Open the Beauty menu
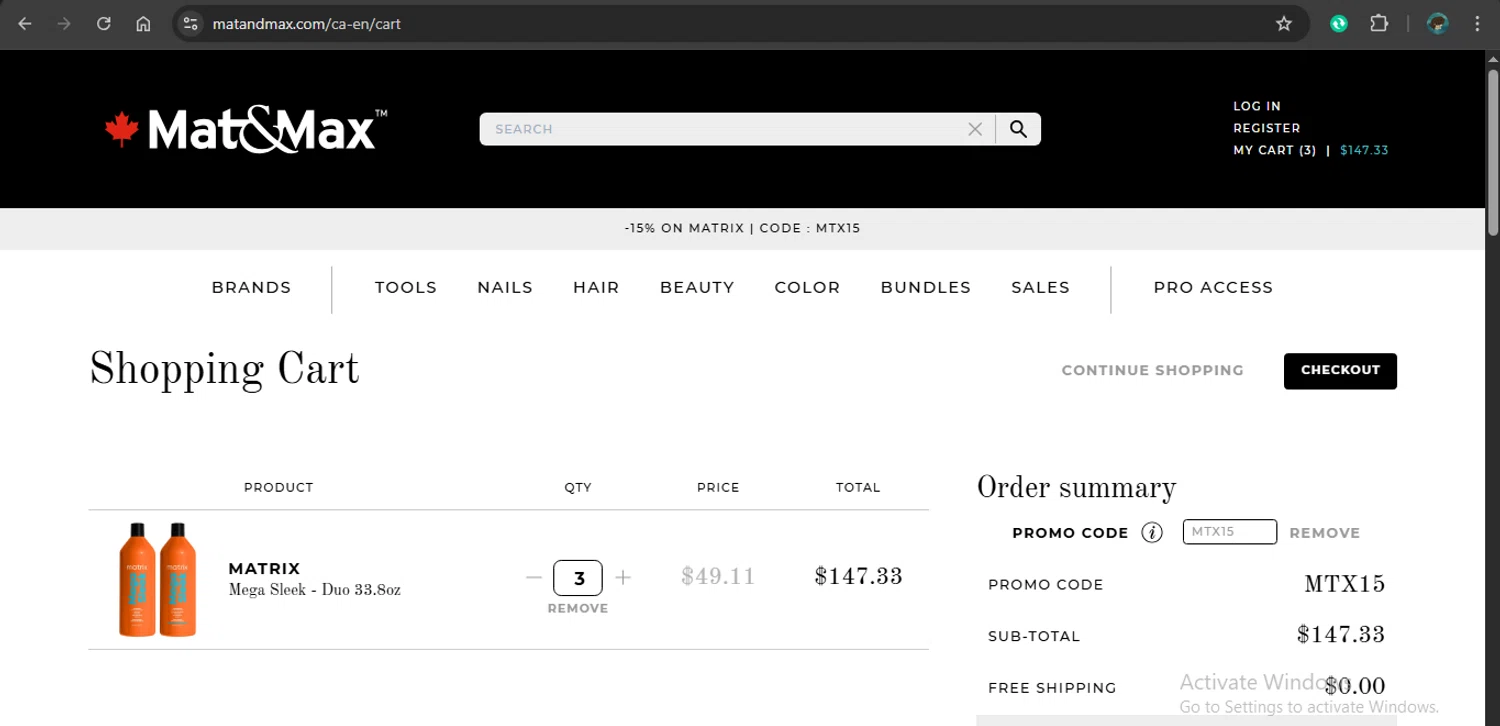 pyautogui.click(x=697, y=288)
